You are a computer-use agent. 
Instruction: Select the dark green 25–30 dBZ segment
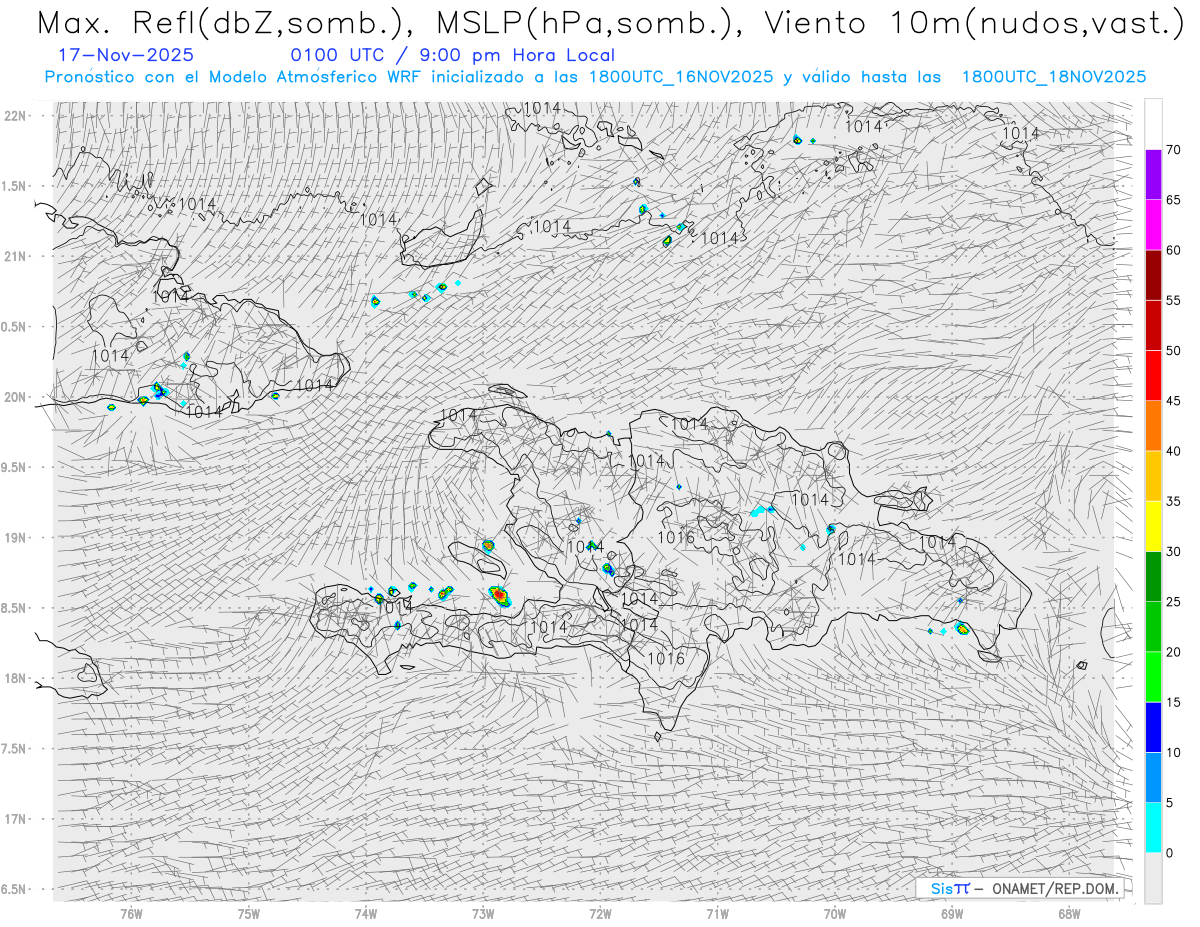[1153, 577]
